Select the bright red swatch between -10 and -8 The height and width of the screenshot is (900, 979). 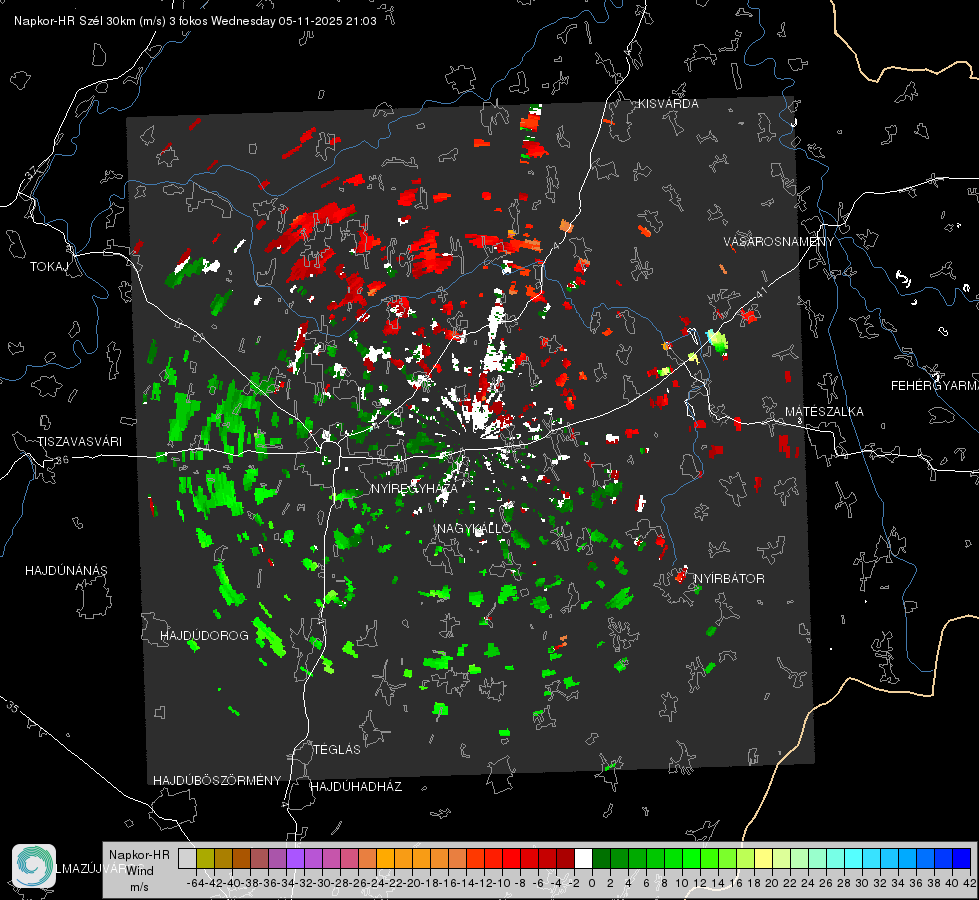point(511,858)
